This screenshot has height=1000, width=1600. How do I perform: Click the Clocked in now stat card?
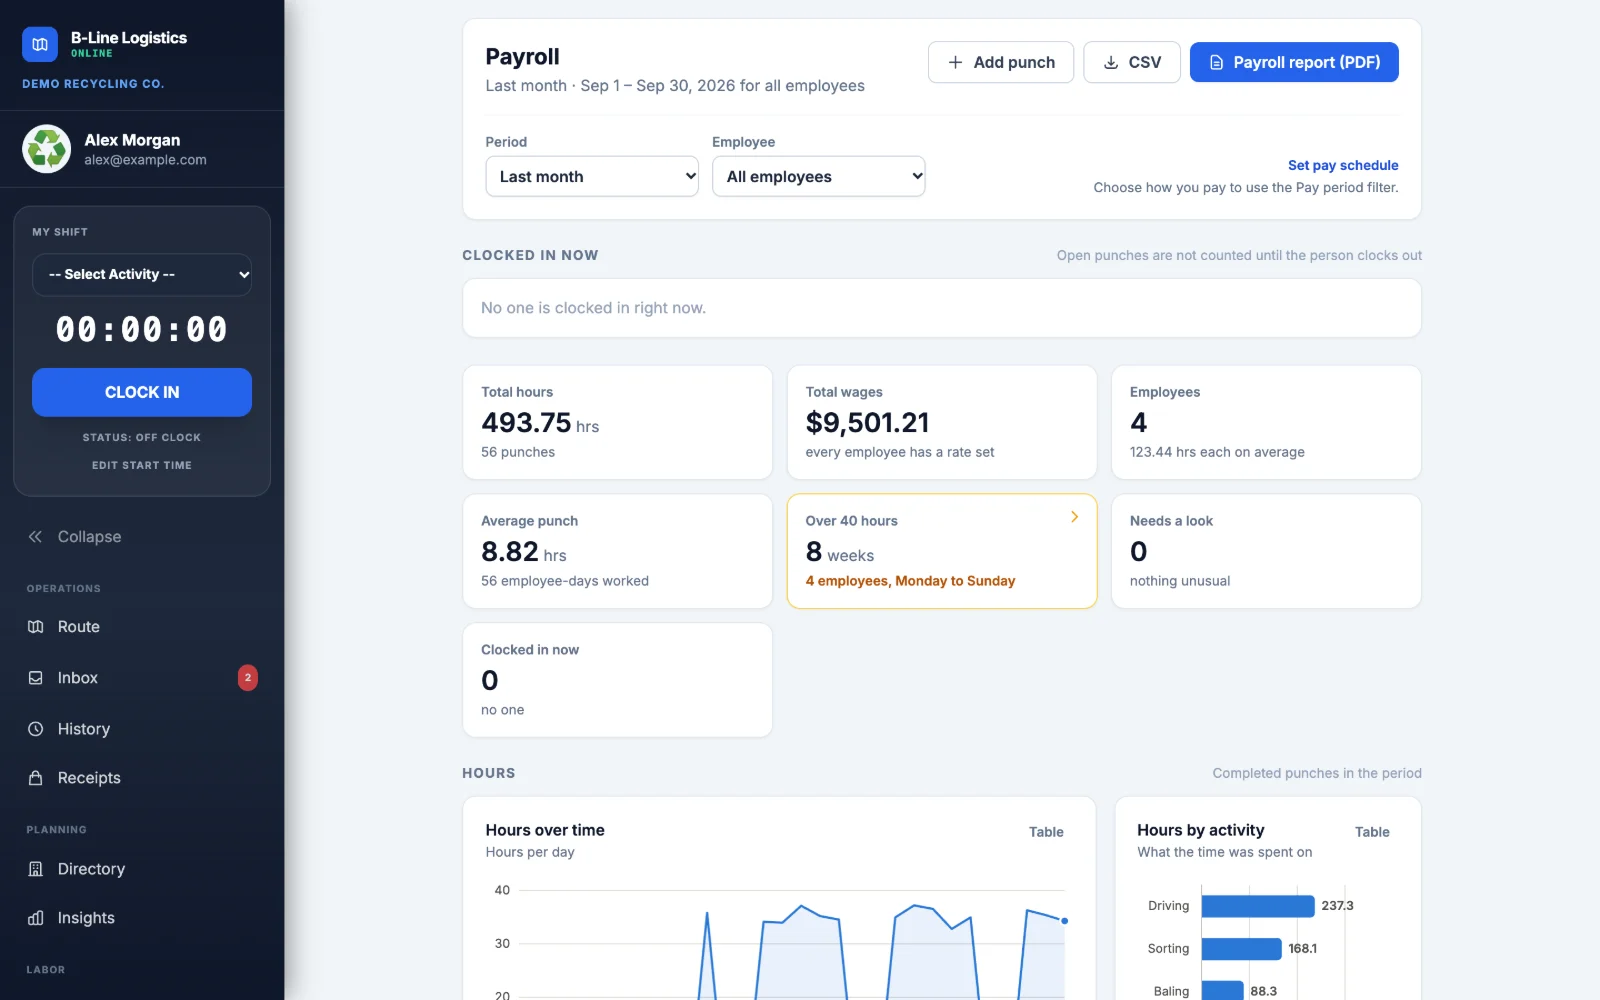click(x=617, y=680)
